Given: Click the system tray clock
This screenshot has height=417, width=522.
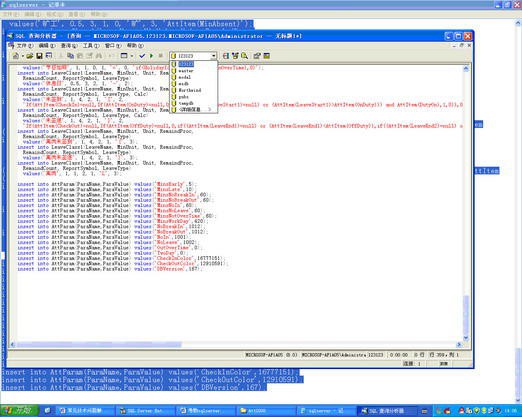Looking at the screenshot, I should (511, 411).
